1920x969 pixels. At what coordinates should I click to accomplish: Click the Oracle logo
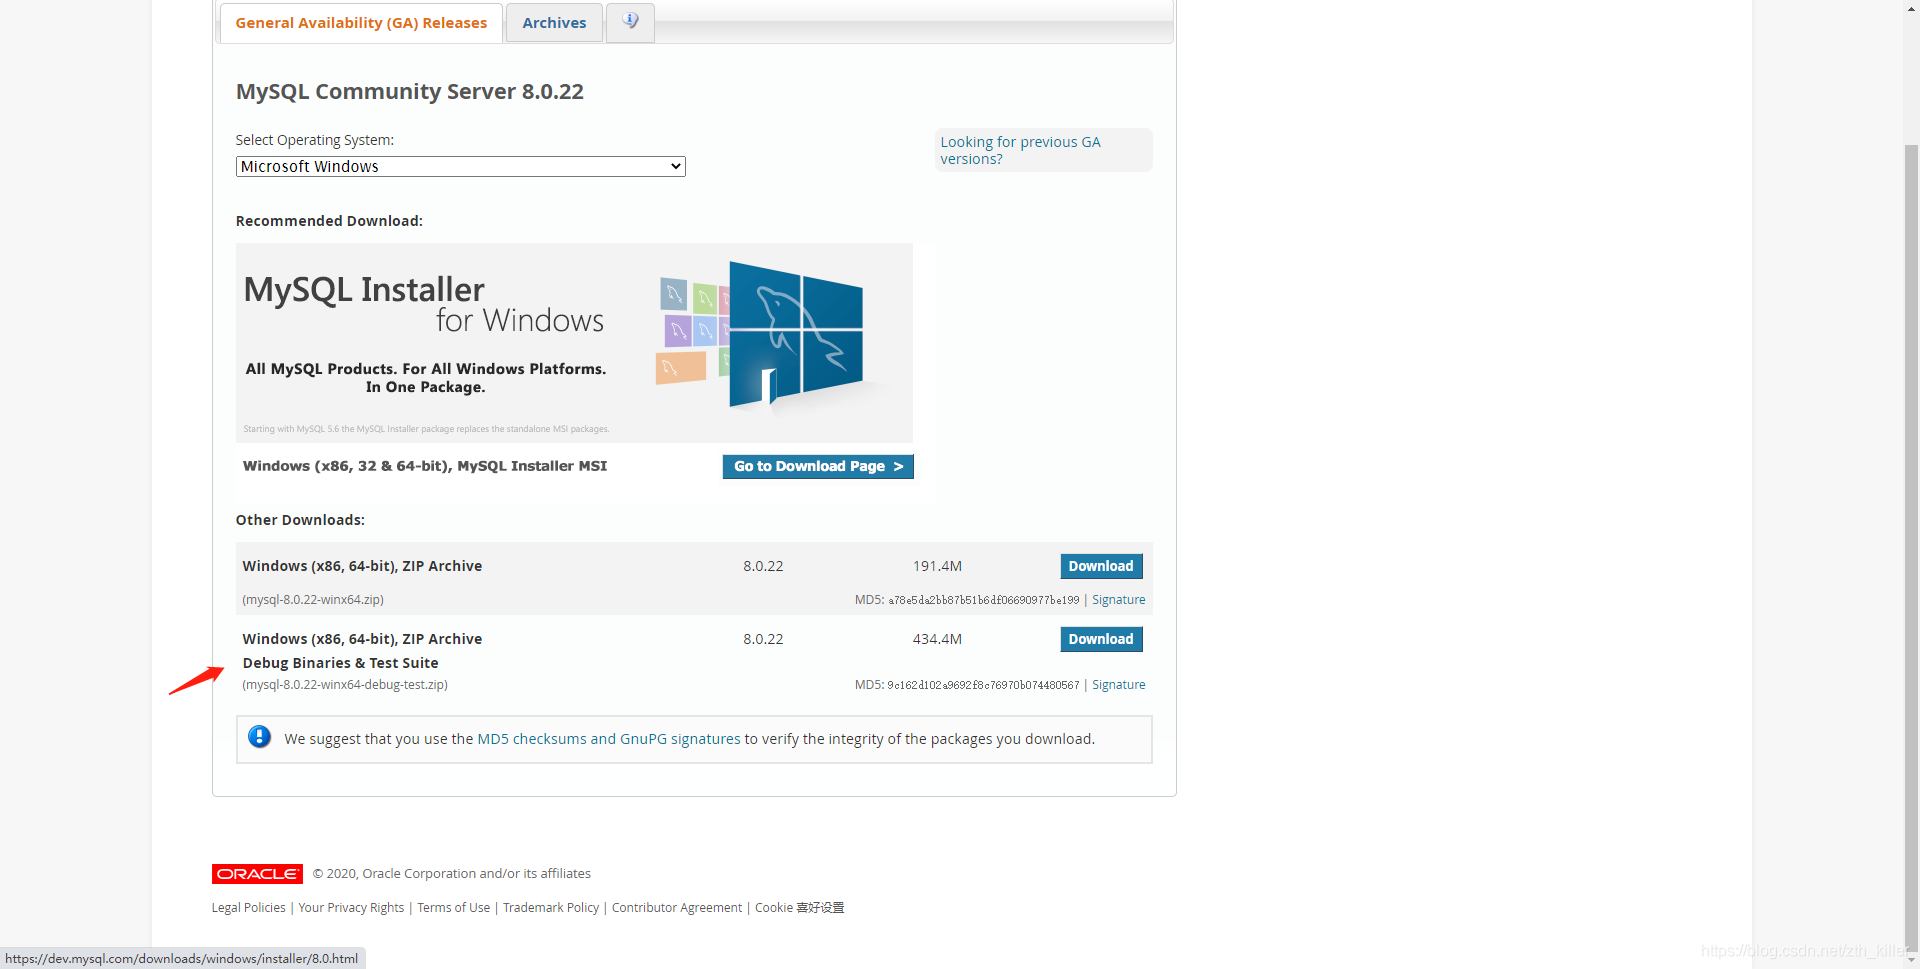tap(257, 874)
